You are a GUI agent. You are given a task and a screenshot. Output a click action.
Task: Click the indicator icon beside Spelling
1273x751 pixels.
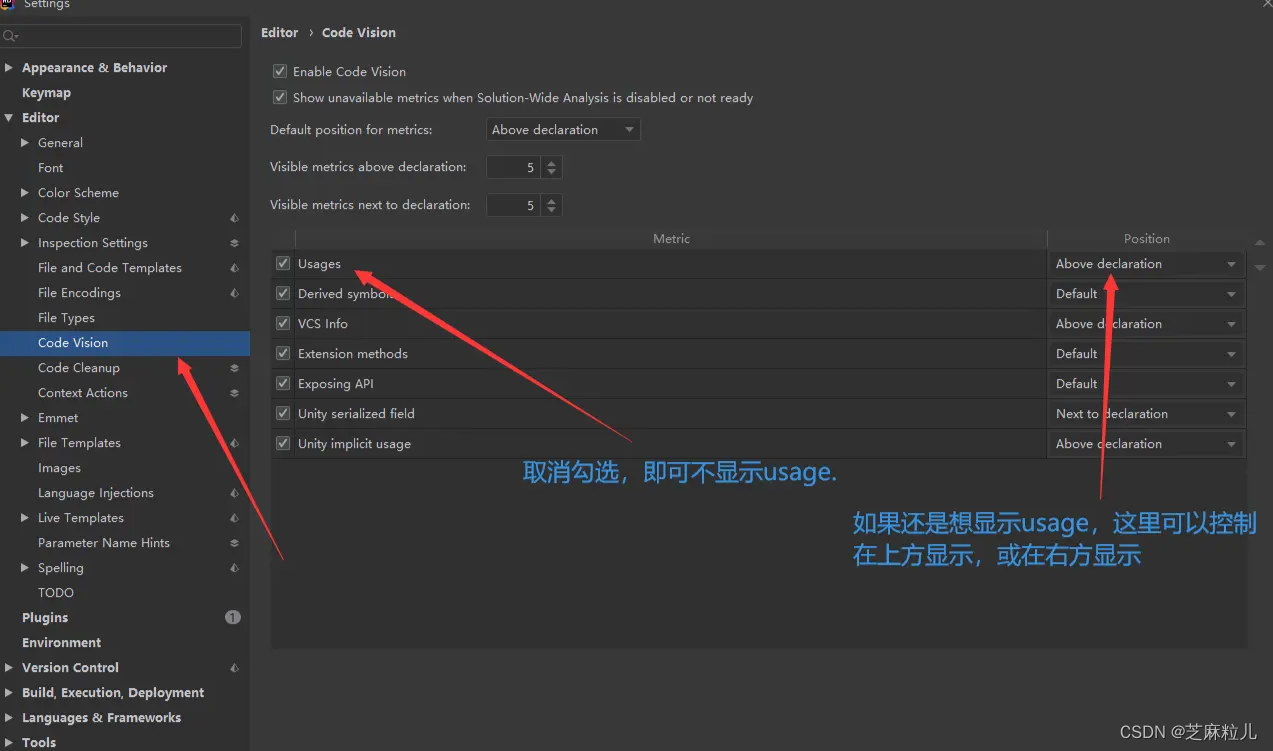click(x=233, y=567)
